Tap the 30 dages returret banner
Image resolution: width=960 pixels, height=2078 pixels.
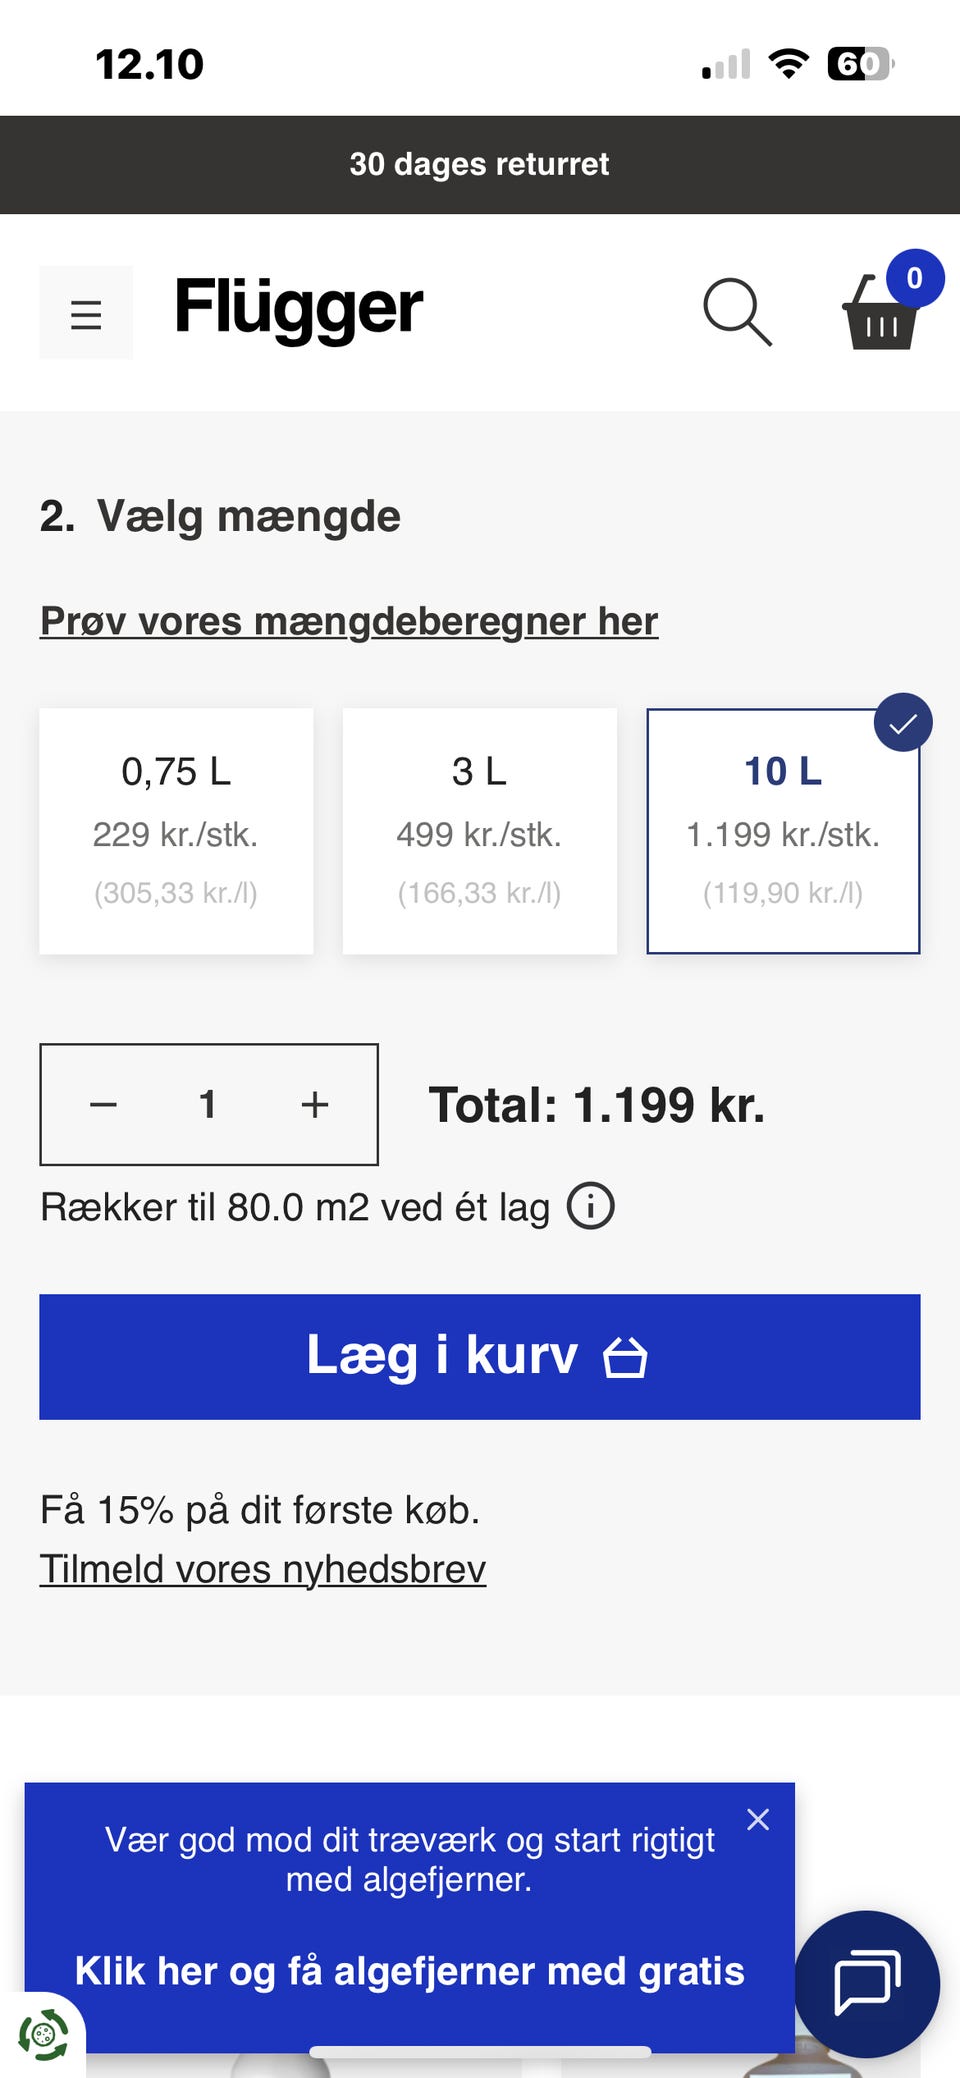pyautogui.click(x=479, y=164)
